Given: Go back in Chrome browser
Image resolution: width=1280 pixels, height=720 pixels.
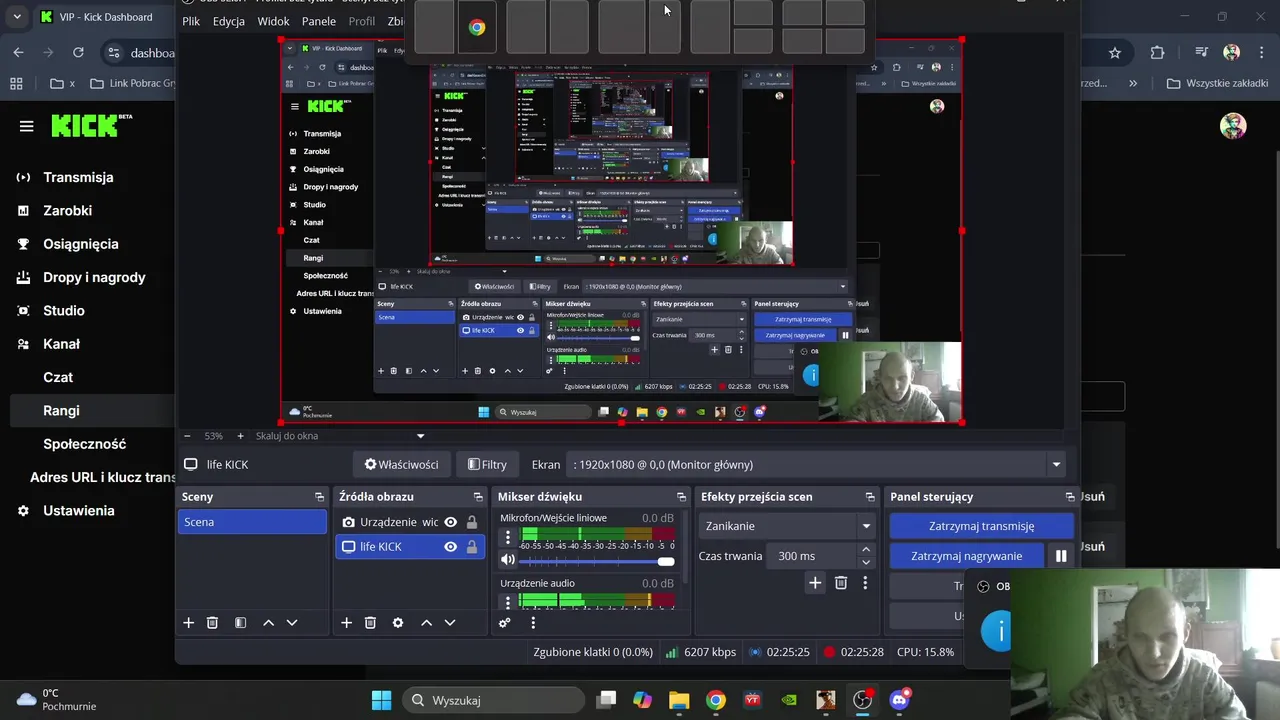Looking at the screenshot, I should pyautogui.click(x=19, y=53).
